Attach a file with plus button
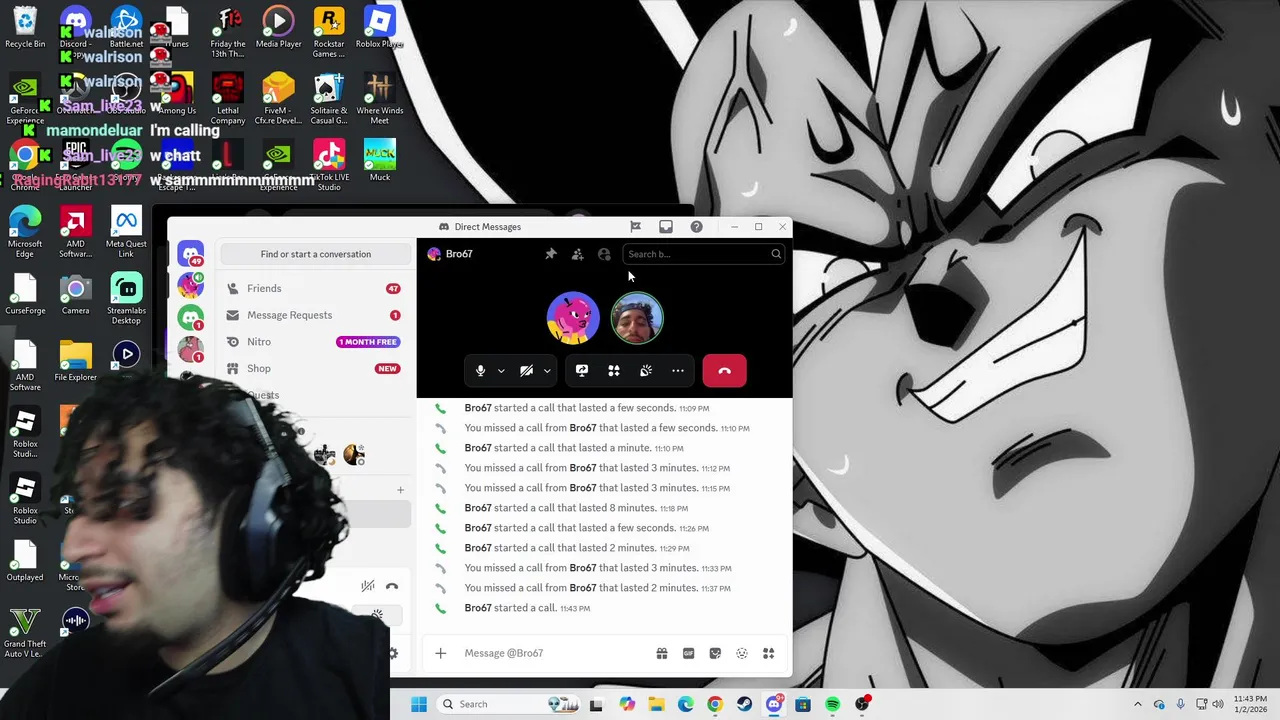This screenshot has height=720, width=1280. pyautogui.click(x=440, y=653)
